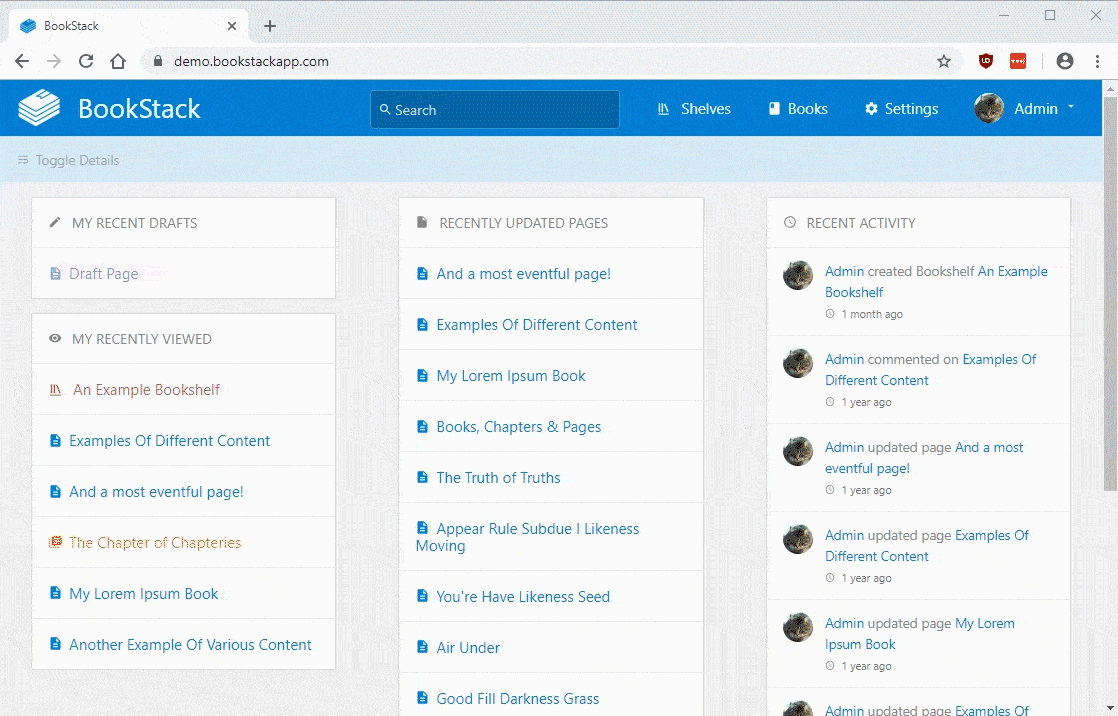1118x716 pixels.
Task: Go back in browser history
Action: coord(22,61)
